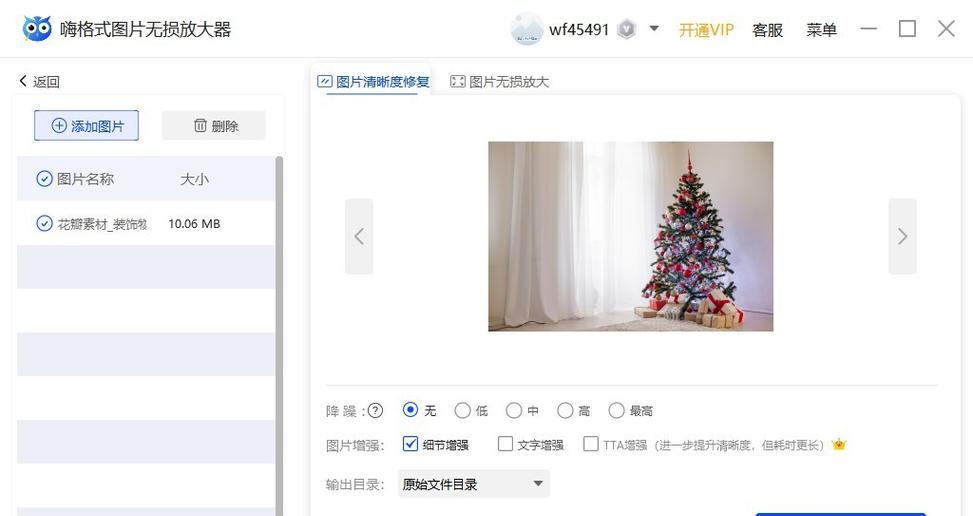Viewport: 973px width, 516px height.
Task: Click the gold crown icon beside TTA增强
Action: tap(839, 444)
